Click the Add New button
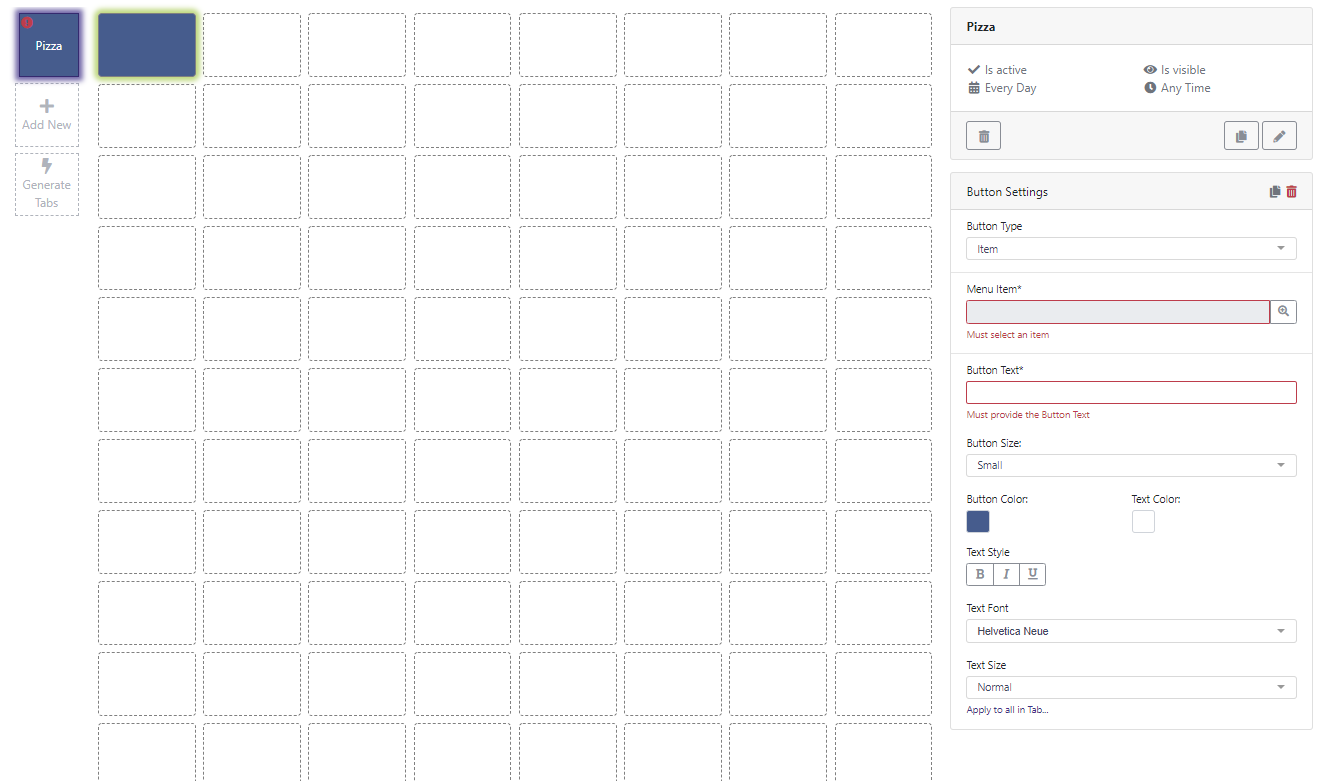Viewport: 1318px width, 781px height. pyautogui.click(x=46, y=113)
